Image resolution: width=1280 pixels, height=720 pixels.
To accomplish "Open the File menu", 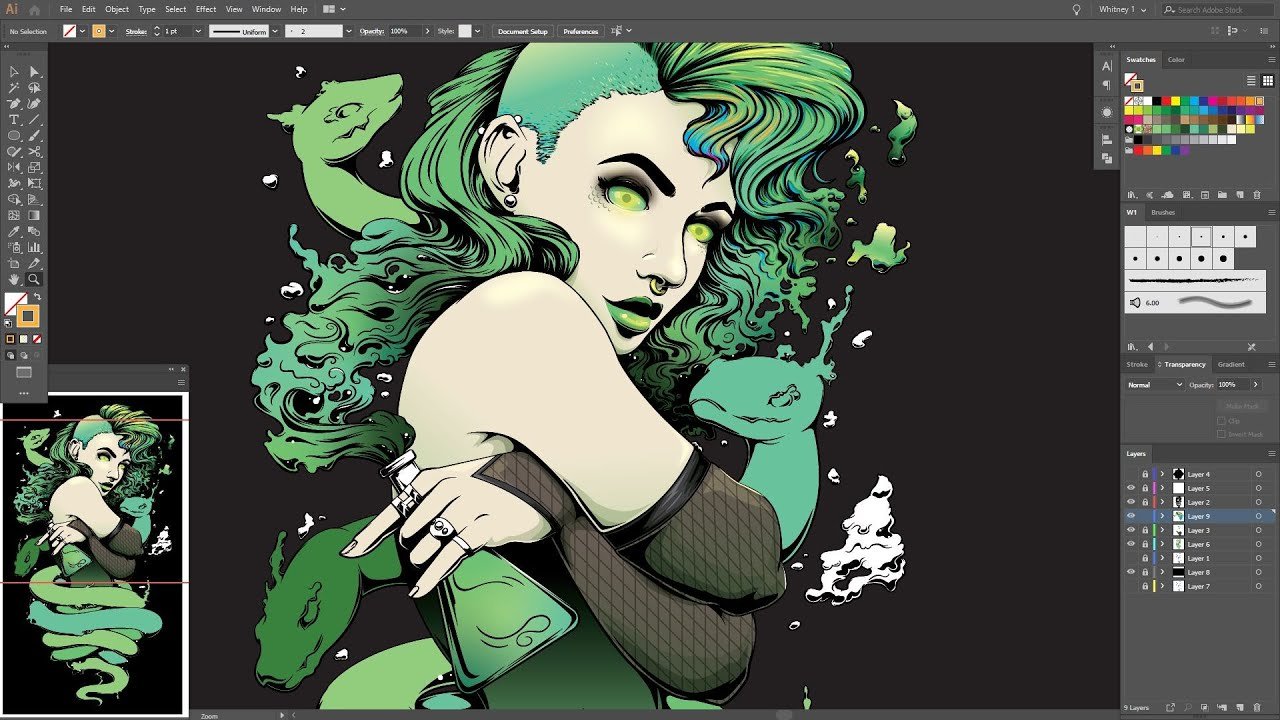I will point(66,9).
